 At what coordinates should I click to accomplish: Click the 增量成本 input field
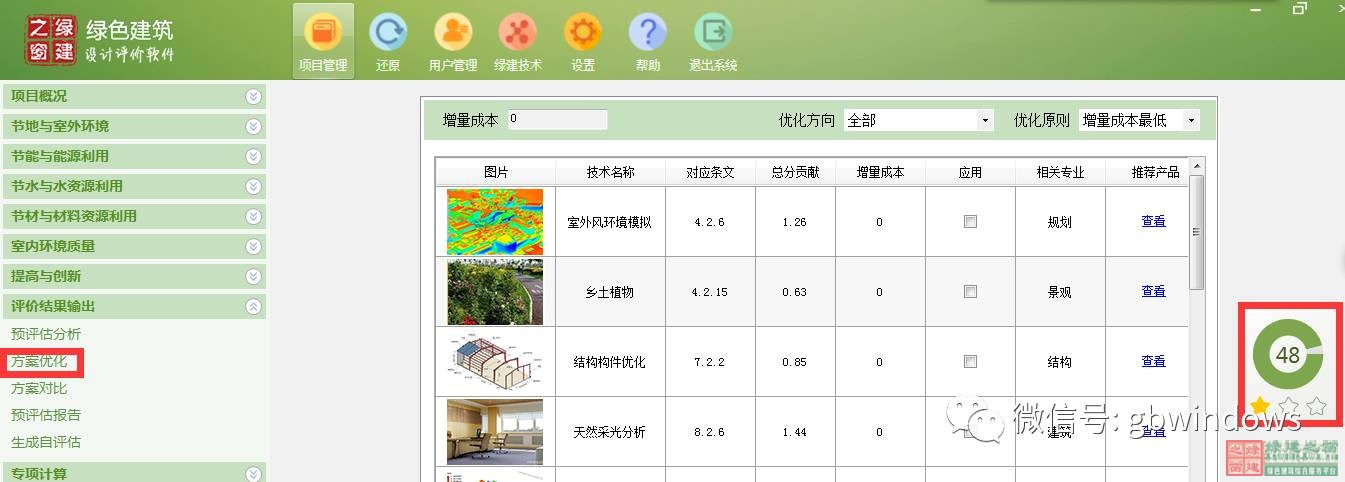tap(557, 120)
